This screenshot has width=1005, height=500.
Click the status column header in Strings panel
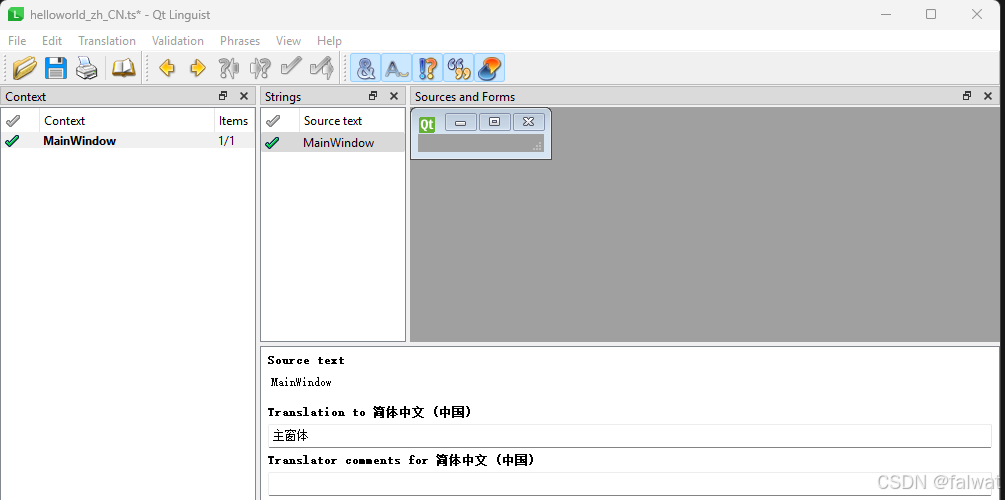(280, 121)
